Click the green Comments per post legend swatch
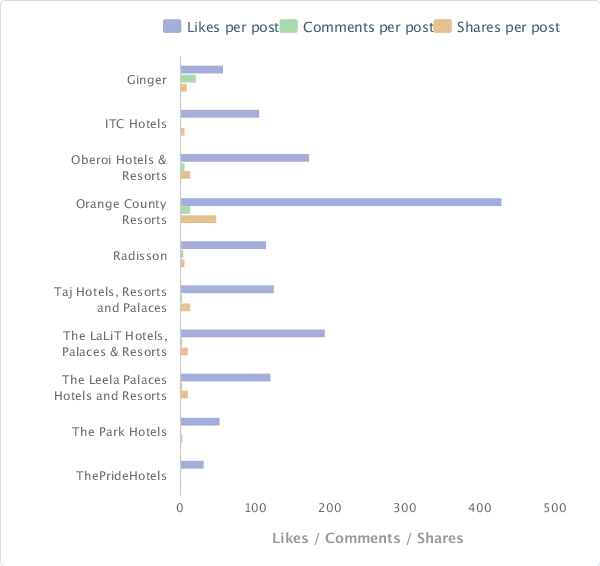600x566 pixels. (x=289, y=26)
